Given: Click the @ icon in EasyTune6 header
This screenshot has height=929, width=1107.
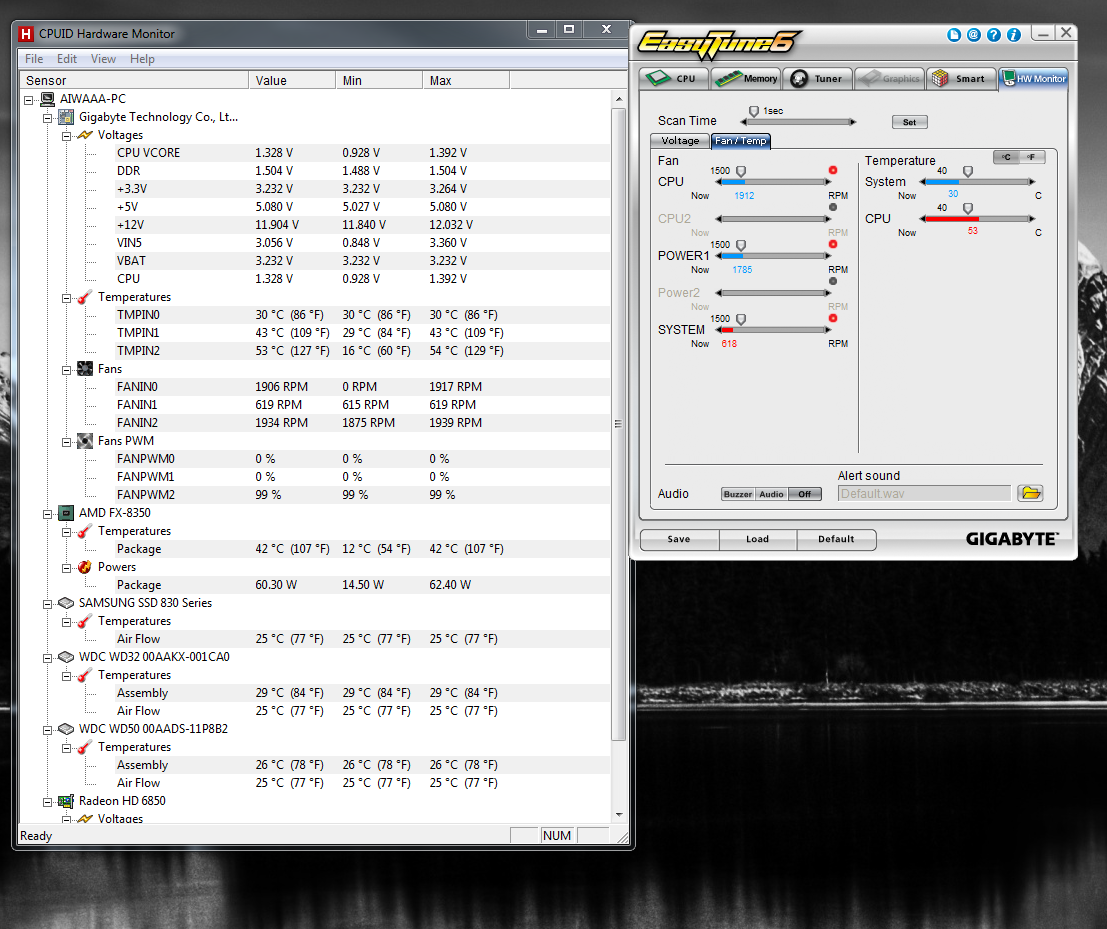Looking at the screenshot, I should point(974,35).
